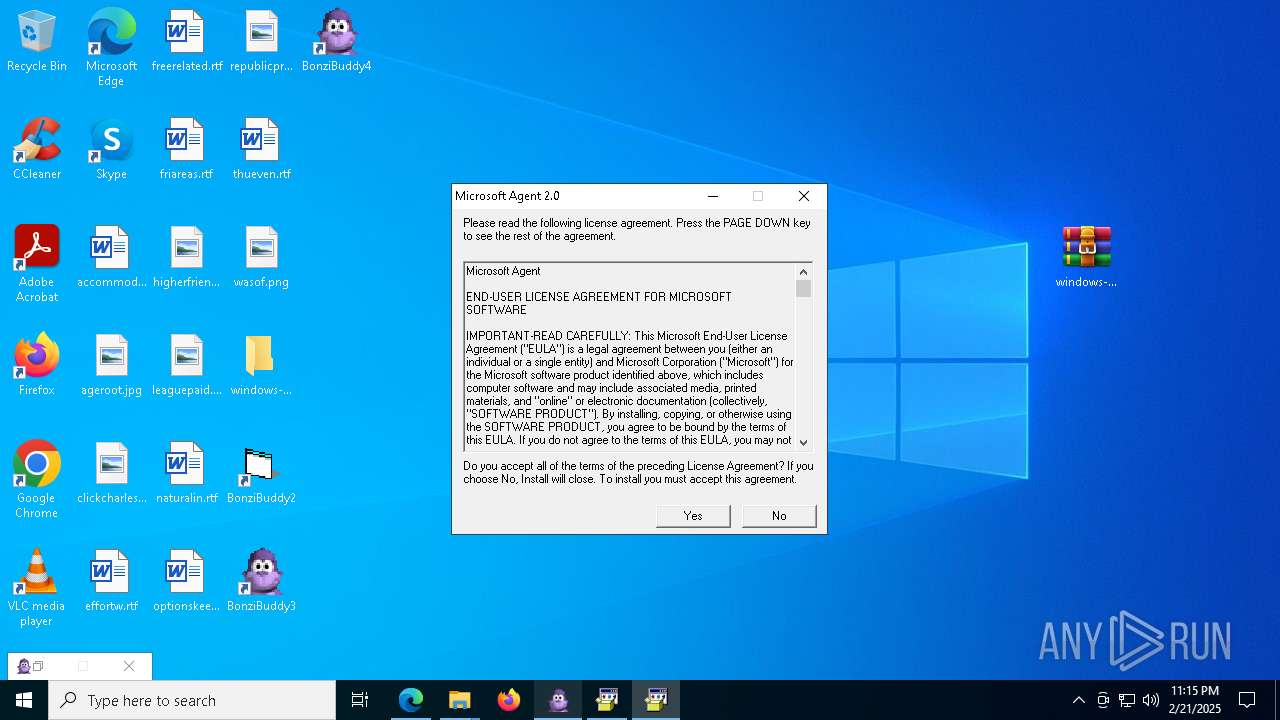The width and height of the screenshot is (1280, 720).
Task: Open Adobe Acrobat desktop shortcut
Action: pos(37,264)
